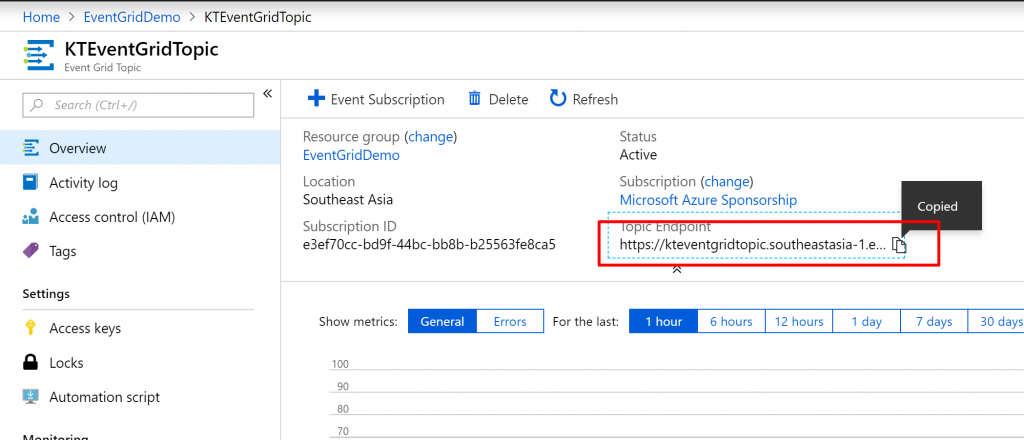This screenshot has width=1024, height=440.
Task: Click the Settings section header
Action: (46, 294)
